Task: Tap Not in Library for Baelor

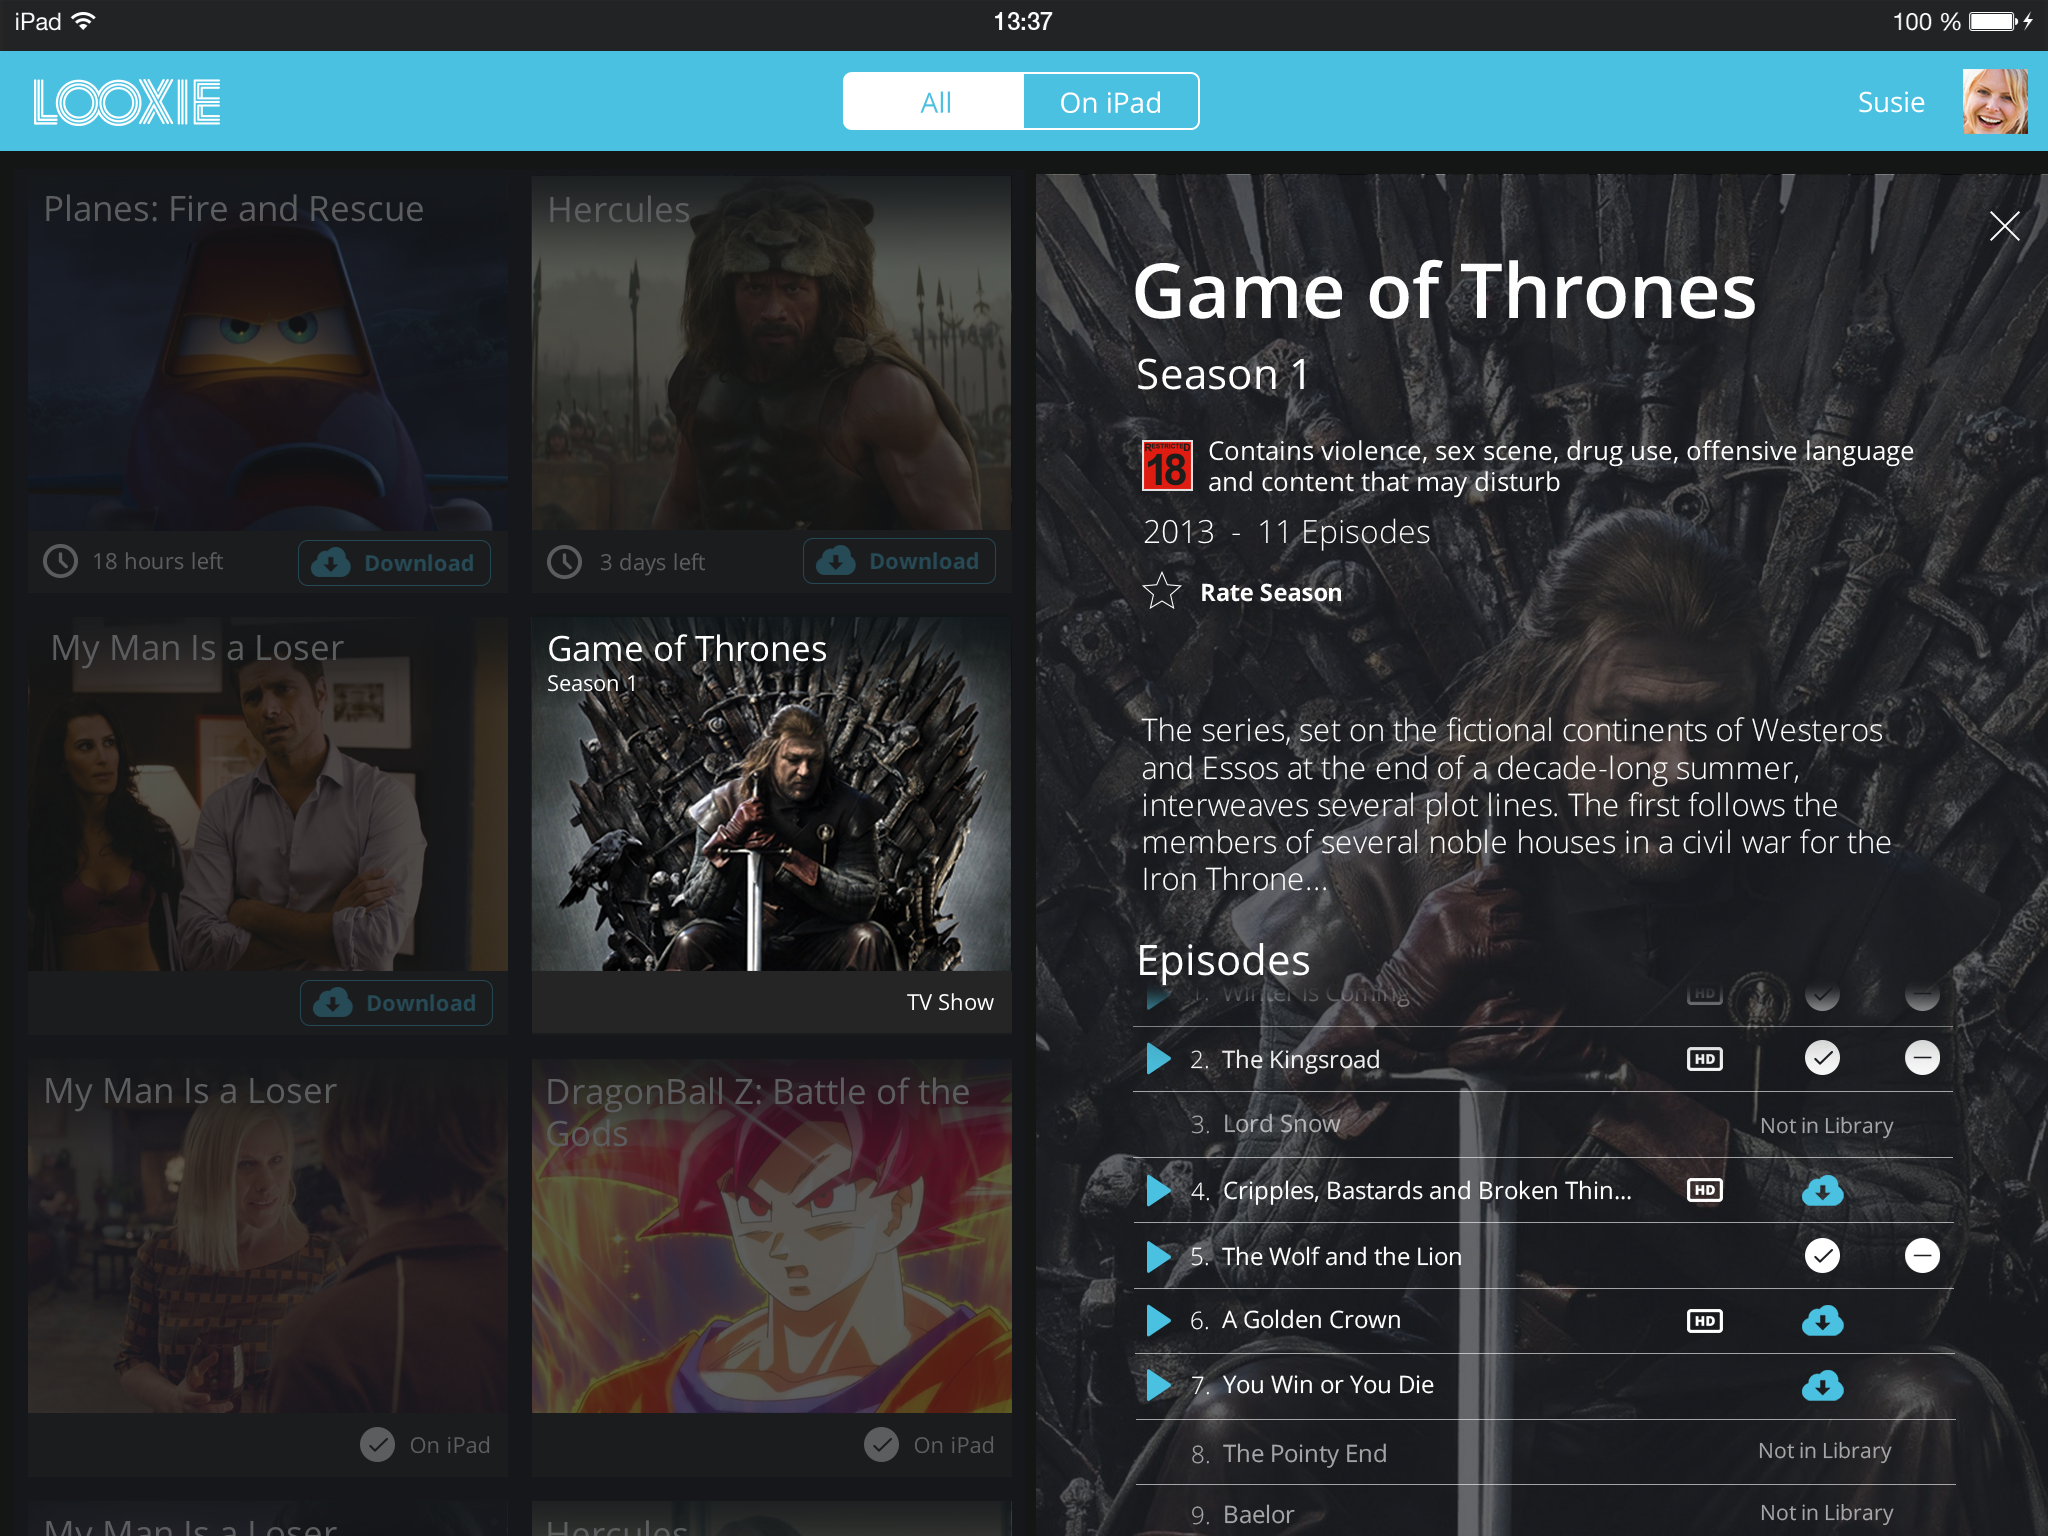Action: pyautogui.click(x=1826, y=1512)
